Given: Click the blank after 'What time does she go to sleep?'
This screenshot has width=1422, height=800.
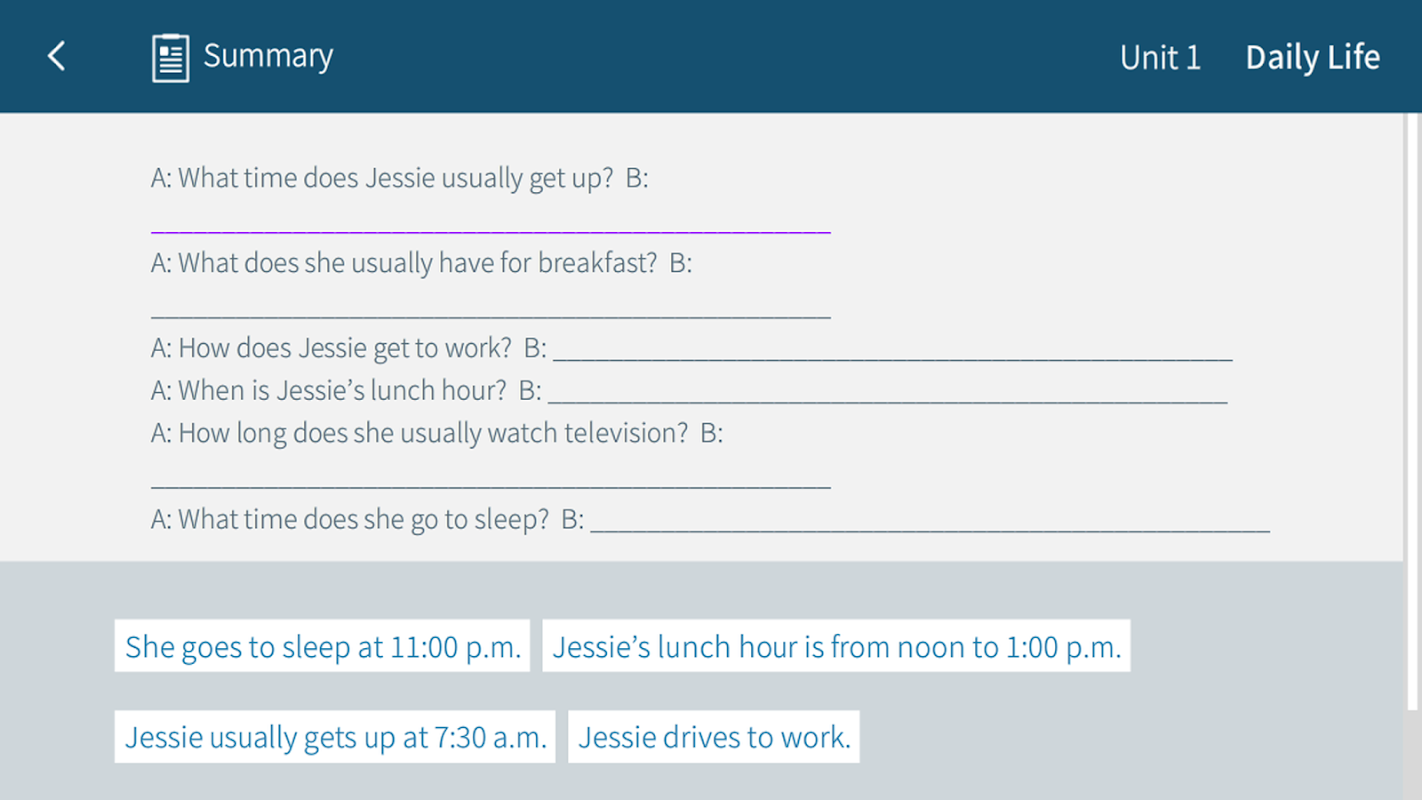Looking at the screenshot, I should tap(930, 522).
